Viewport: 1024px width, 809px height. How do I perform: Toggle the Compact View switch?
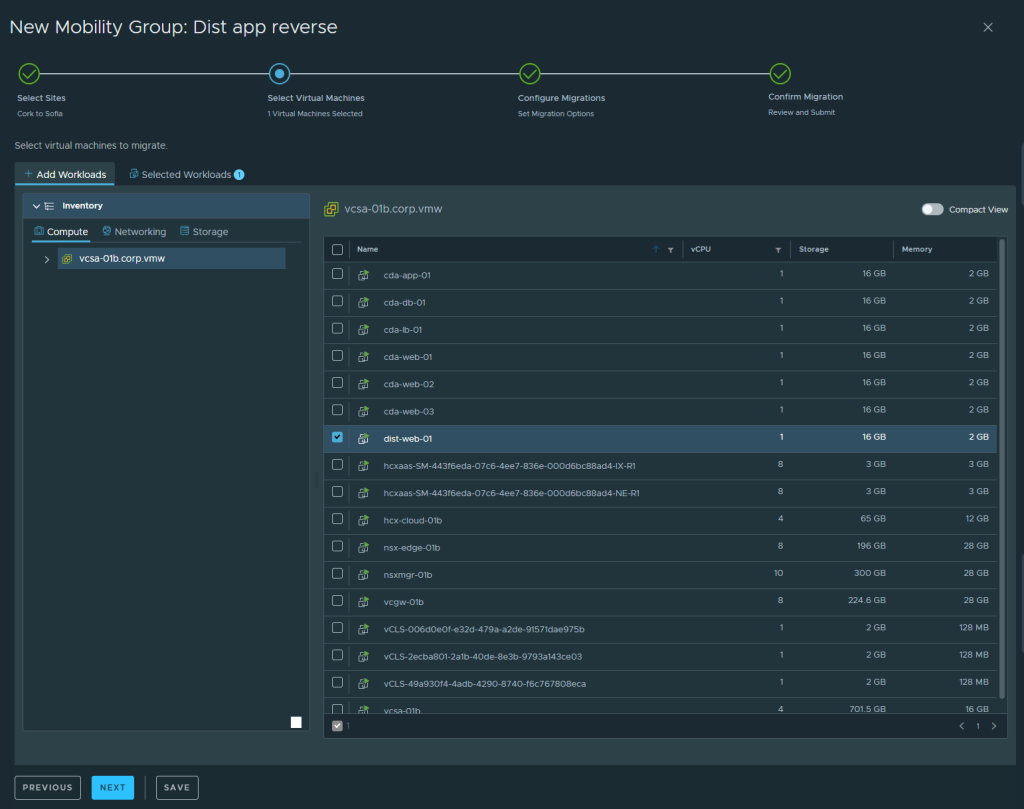click(x=932, y=209)
